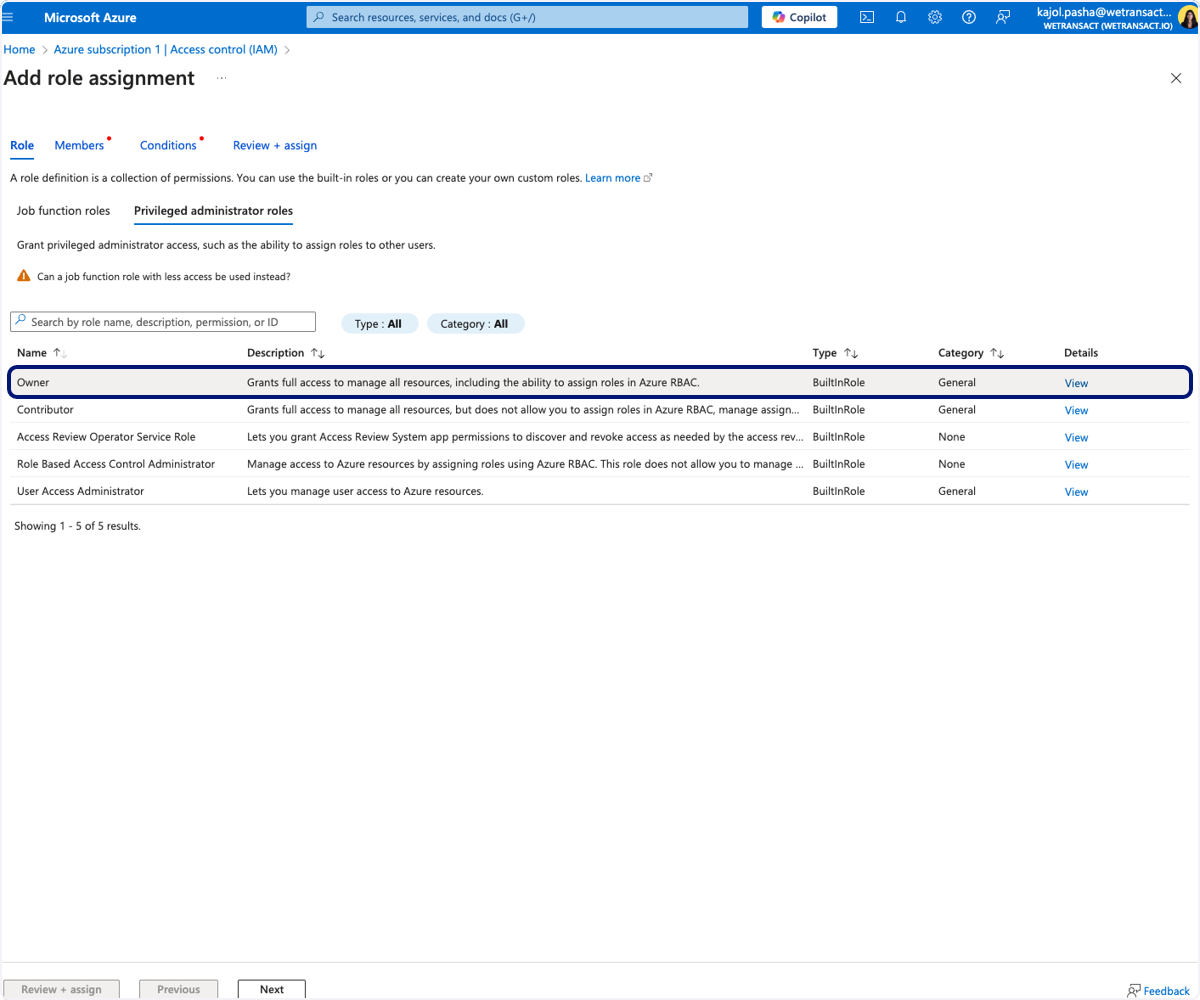
Task: View details for Owner role
Action: coord(1076,383)
